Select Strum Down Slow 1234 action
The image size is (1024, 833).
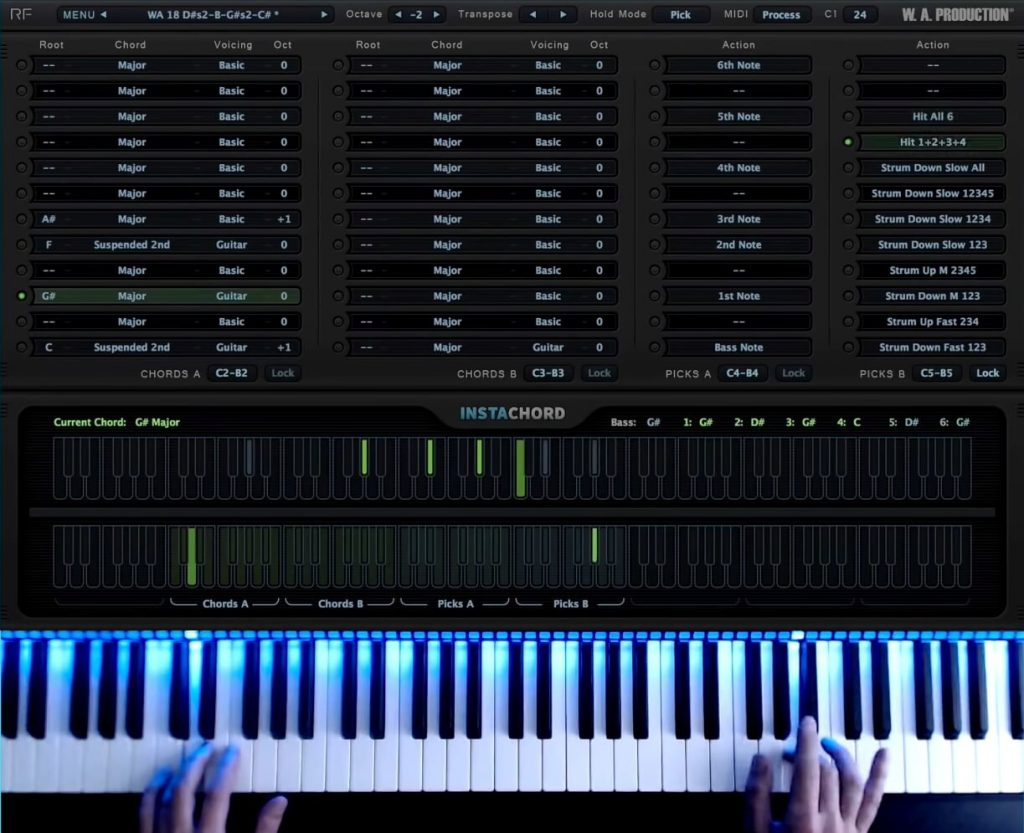[x=933, y=219]
